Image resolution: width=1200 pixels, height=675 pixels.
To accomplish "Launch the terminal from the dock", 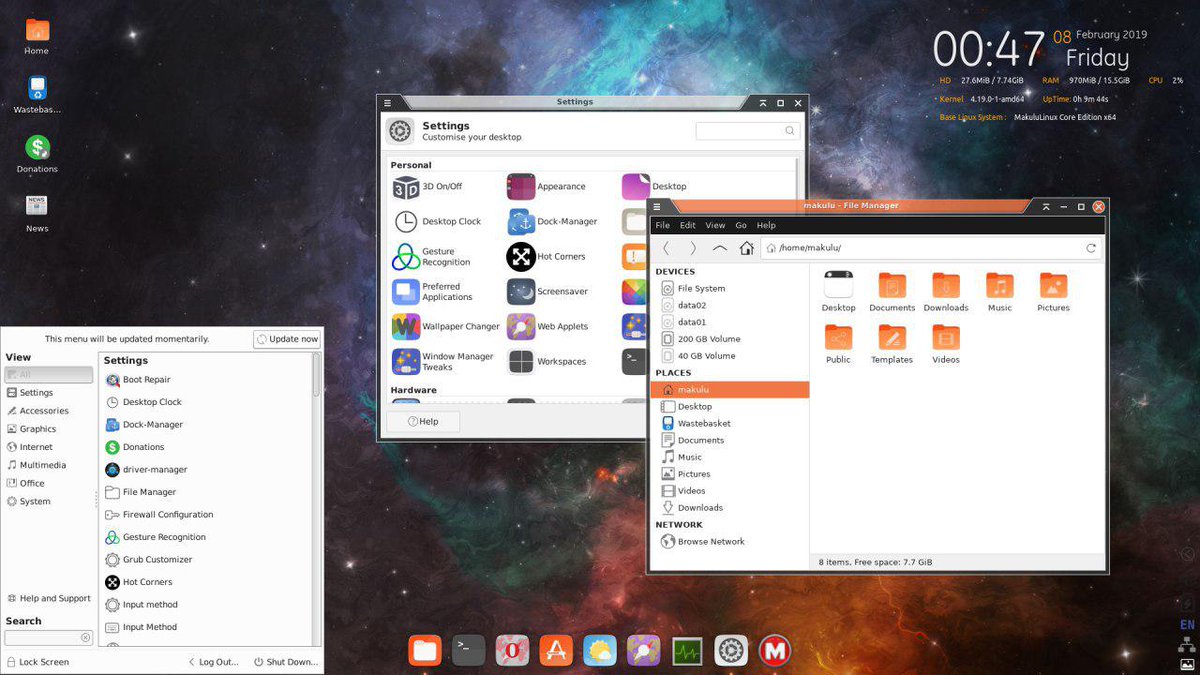I will [468, 650].
